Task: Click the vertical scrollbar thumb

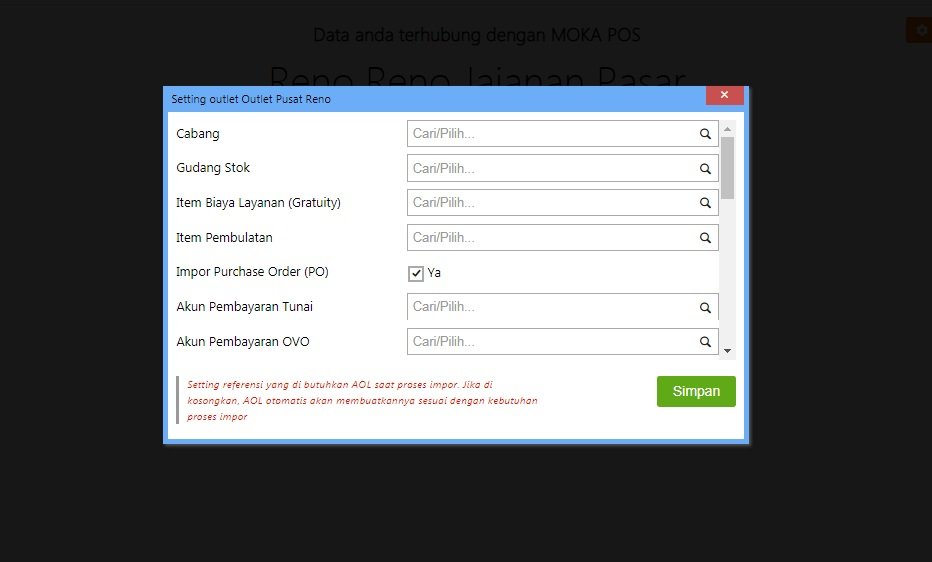Action: (728, 167)
